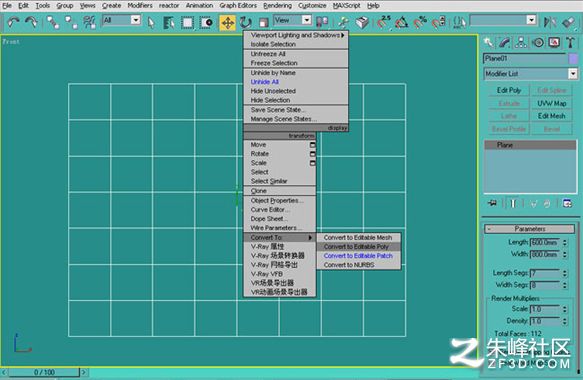Viewport: 583px width, 380px height.
Task: Open Select by Name tool
Action: click(x=169, y=23)
